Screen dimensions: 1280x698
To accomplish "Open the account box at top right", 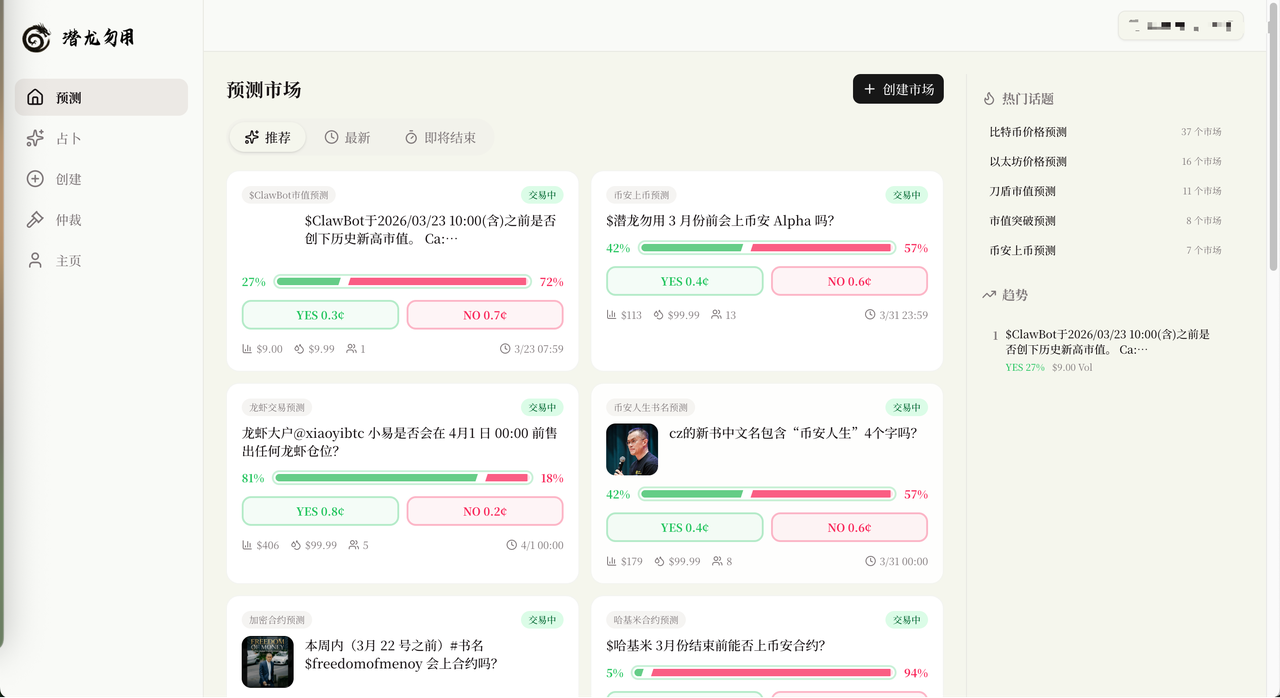I will click(x=1180, y=26).
